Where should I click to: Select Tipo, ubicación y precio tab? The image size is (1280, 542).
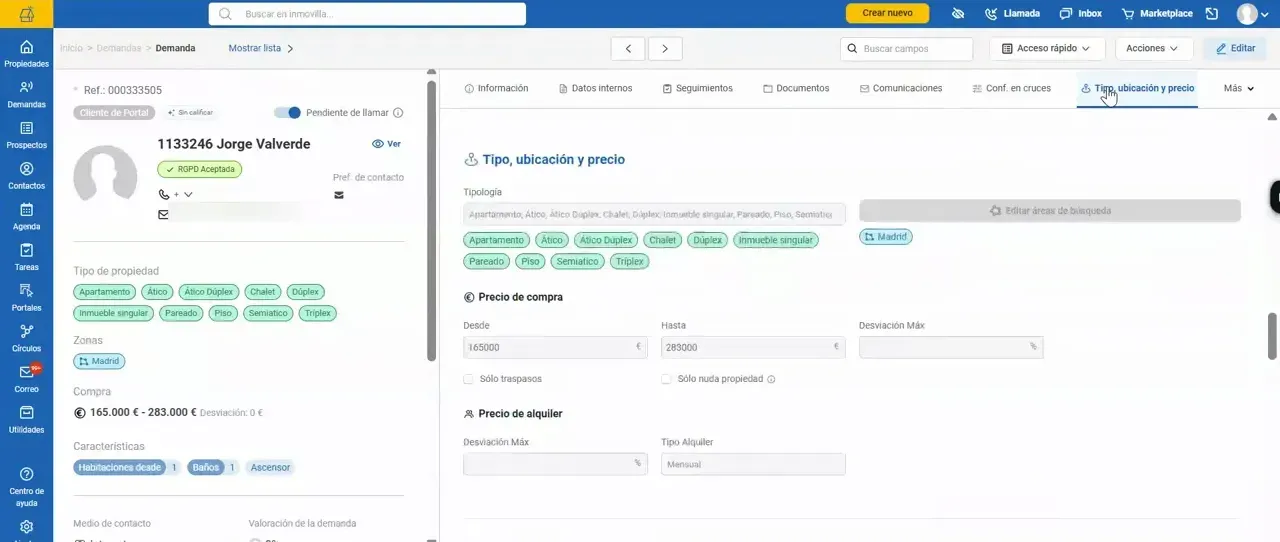[x=1137, y=88]
